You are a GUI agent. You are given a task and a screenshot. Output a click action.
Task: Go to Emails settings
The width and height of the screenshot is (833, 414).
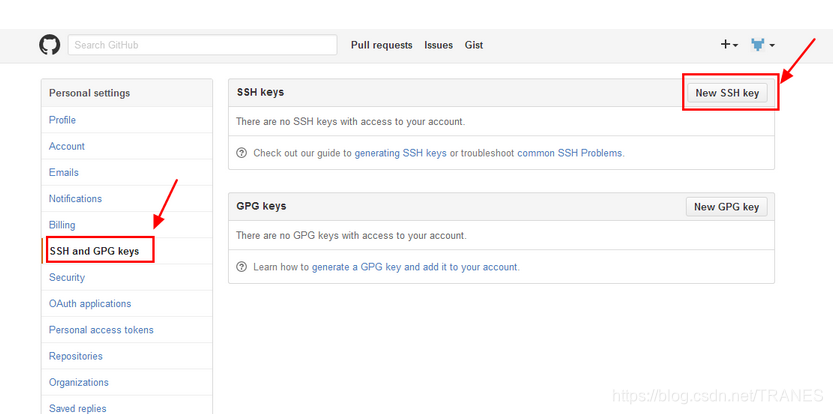127,172
